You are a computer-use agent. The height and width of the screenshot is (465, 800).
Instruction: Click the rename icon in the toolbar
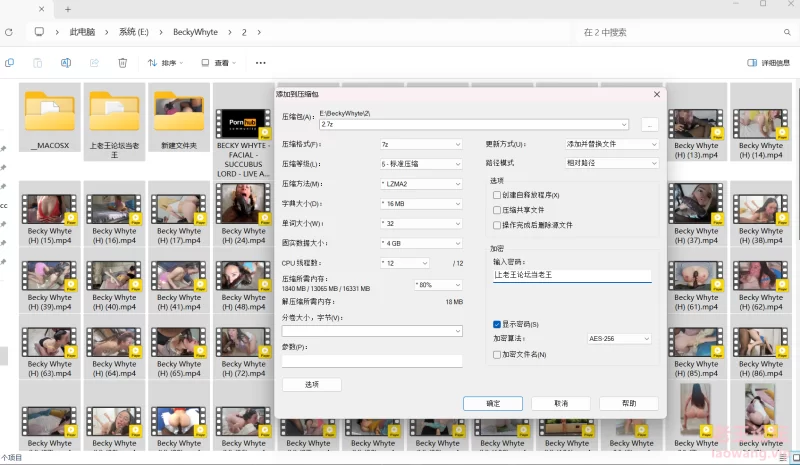tap(66, 62)
